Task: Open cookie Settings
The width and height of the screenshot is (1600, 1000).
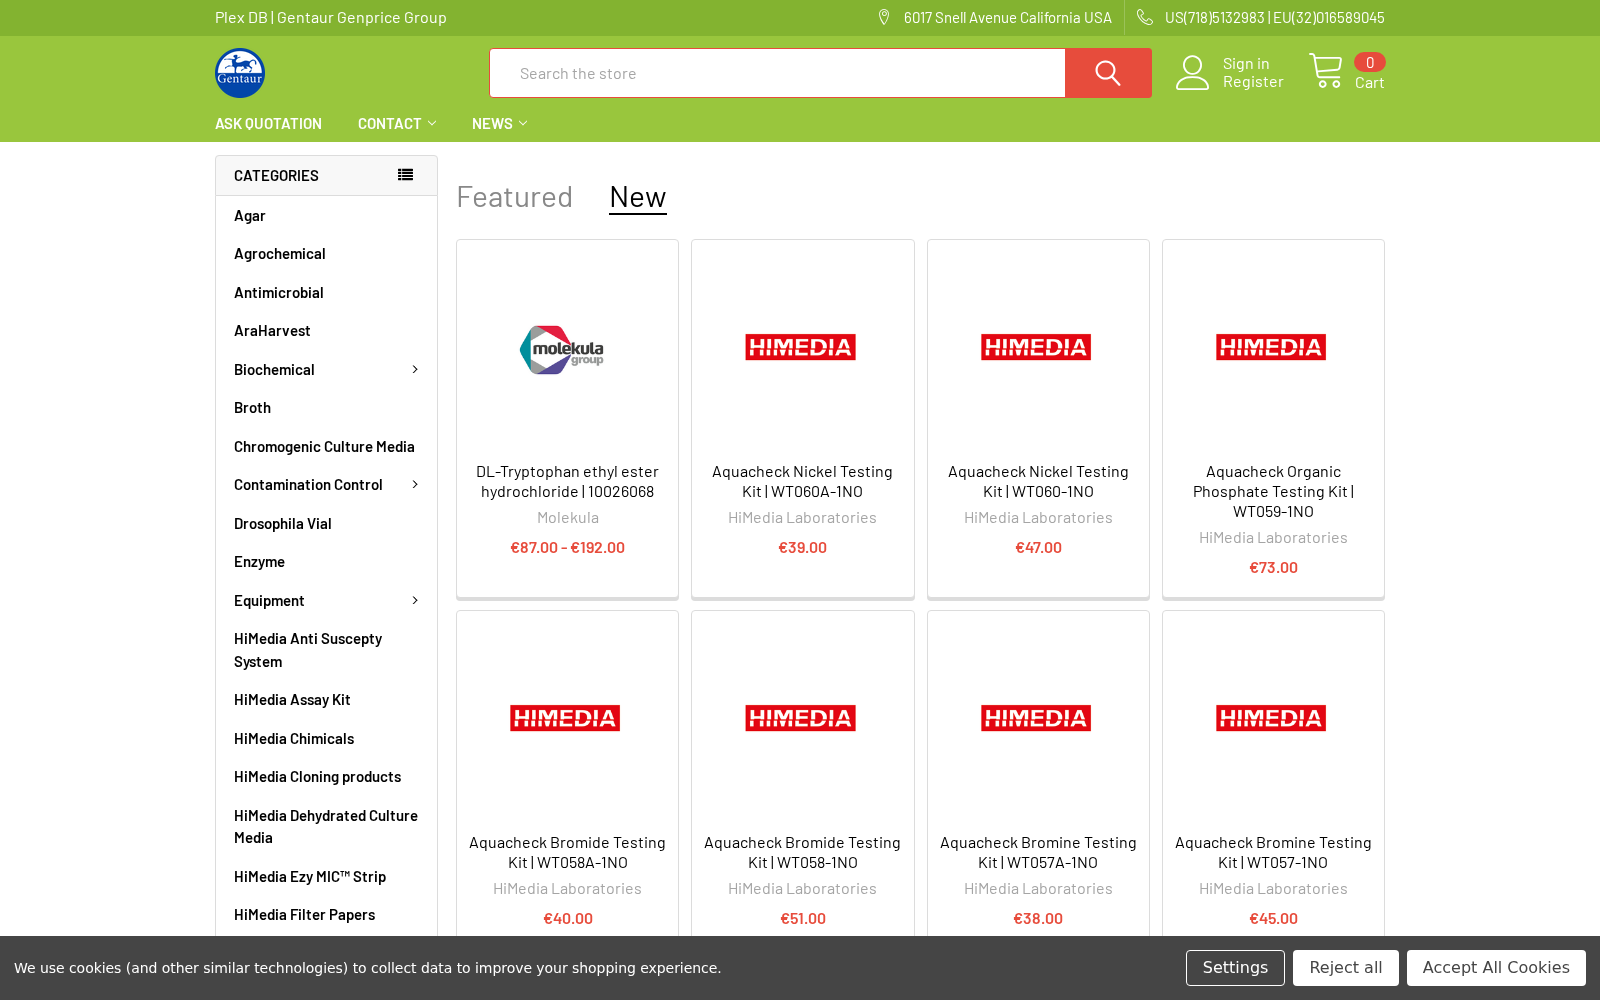Action: coord(1235,968)
